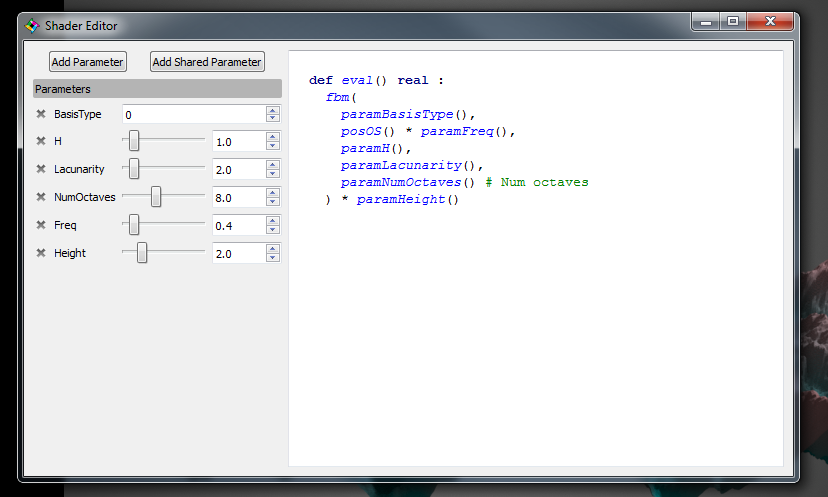Remove the BasisType parameter with its X icon

(x=41, y=114)
